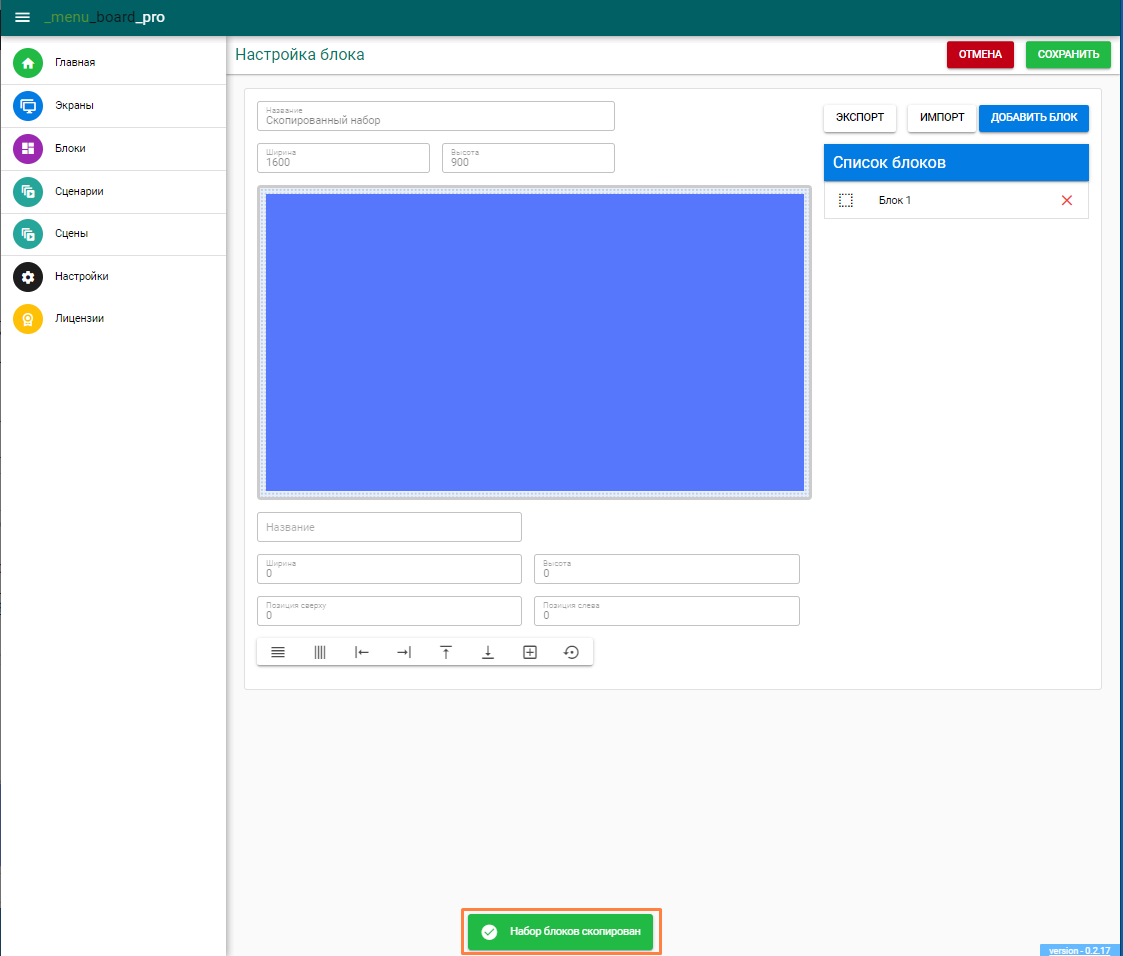Go to Главная in sidebar
The image size is (1123, 956).
coord(75,63)
